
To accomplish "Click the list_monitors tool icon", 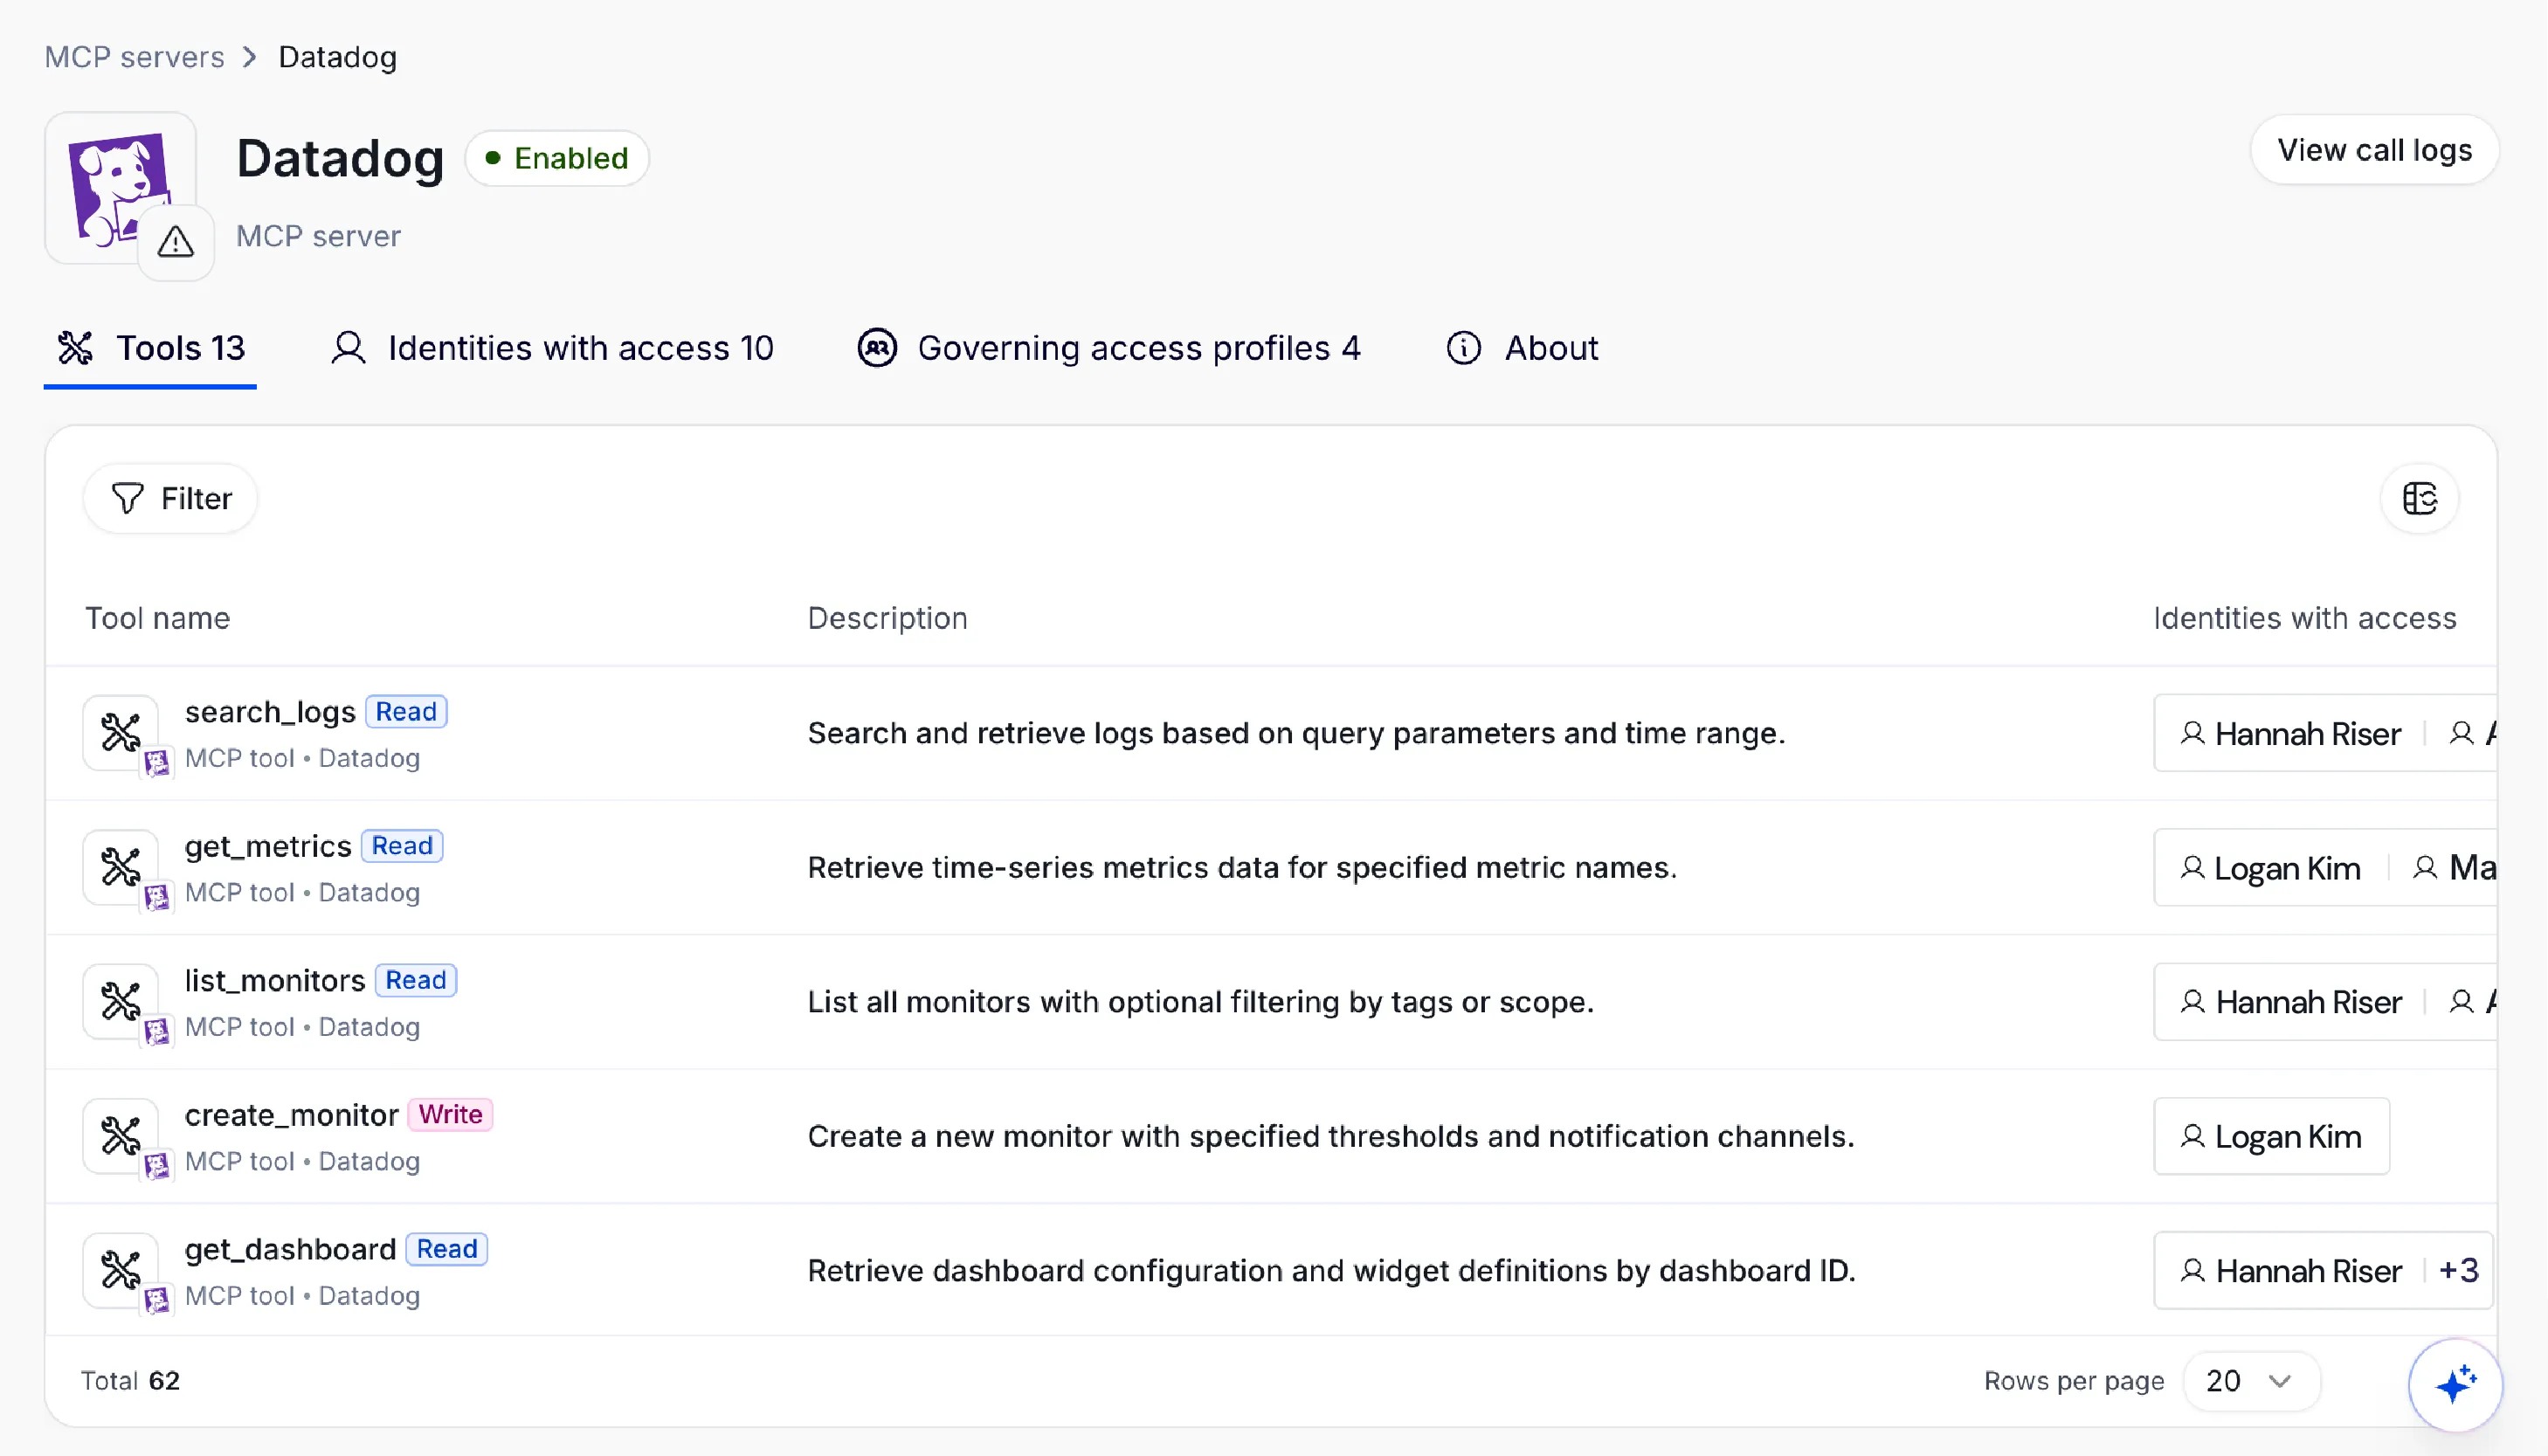I will pyautogui.click(x=121, y=1001).
